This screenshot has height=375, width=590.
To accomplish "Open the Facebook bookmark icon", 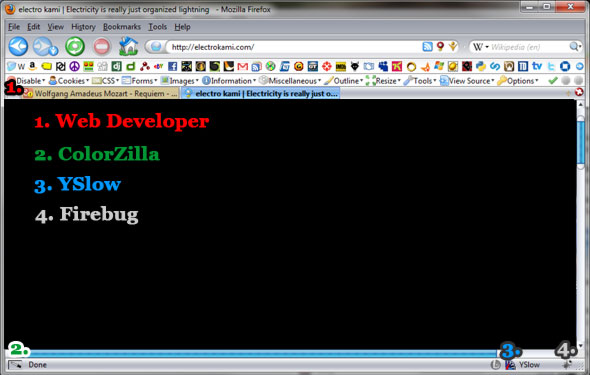I will (172, 67).
